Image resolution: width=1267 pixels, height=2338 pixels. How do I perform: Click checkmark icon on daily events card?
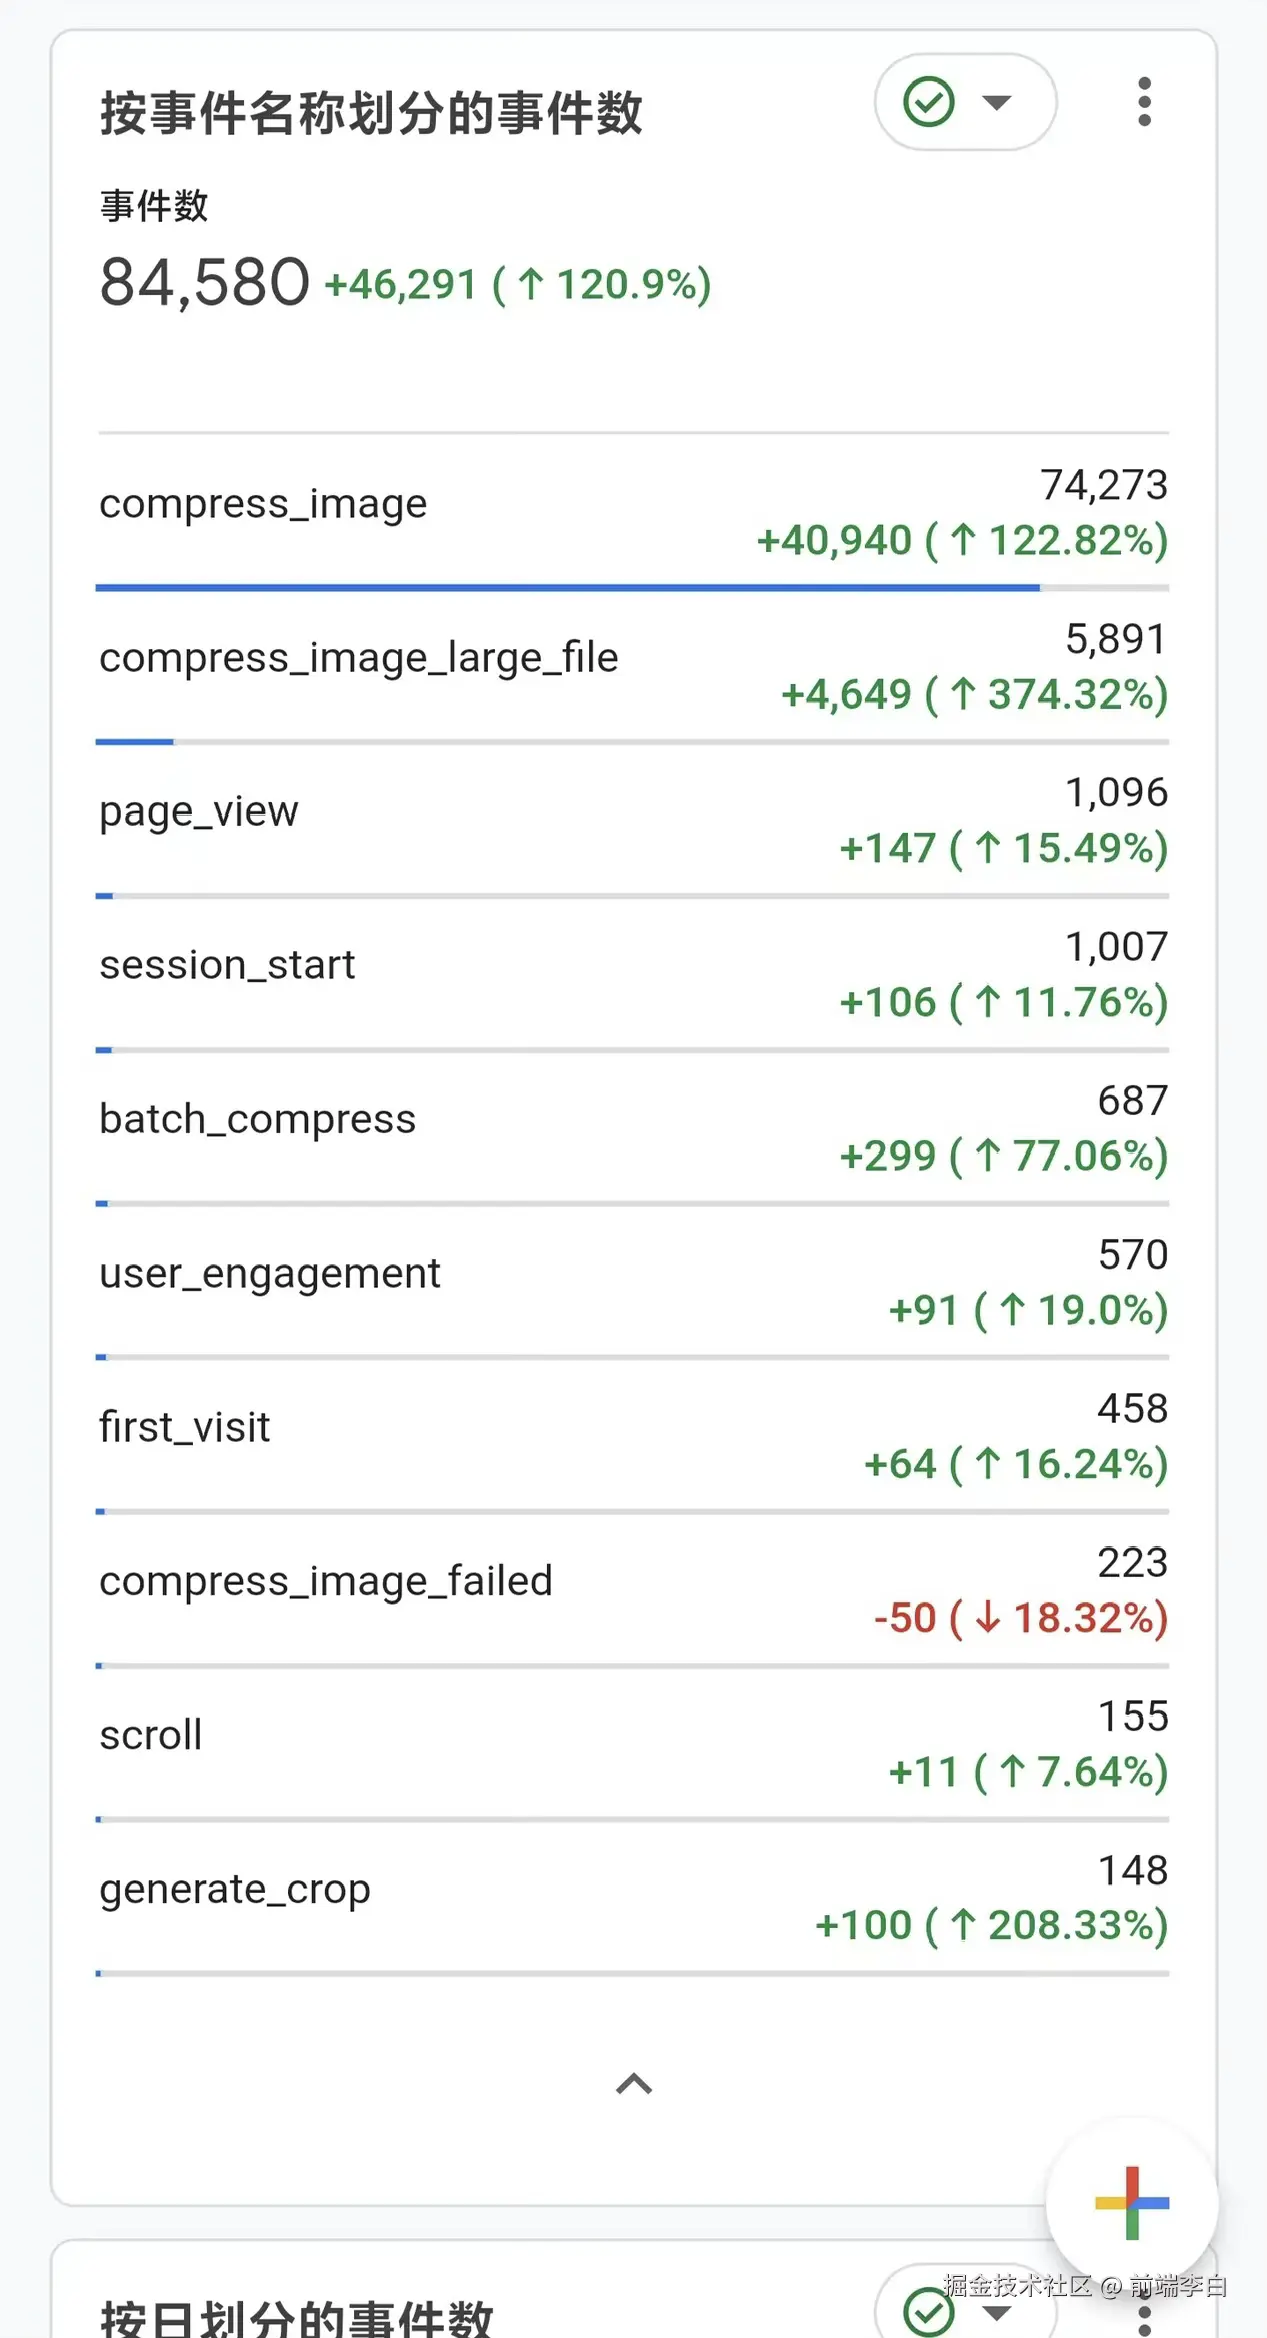pyautogui.click(x=928, y=2312)
